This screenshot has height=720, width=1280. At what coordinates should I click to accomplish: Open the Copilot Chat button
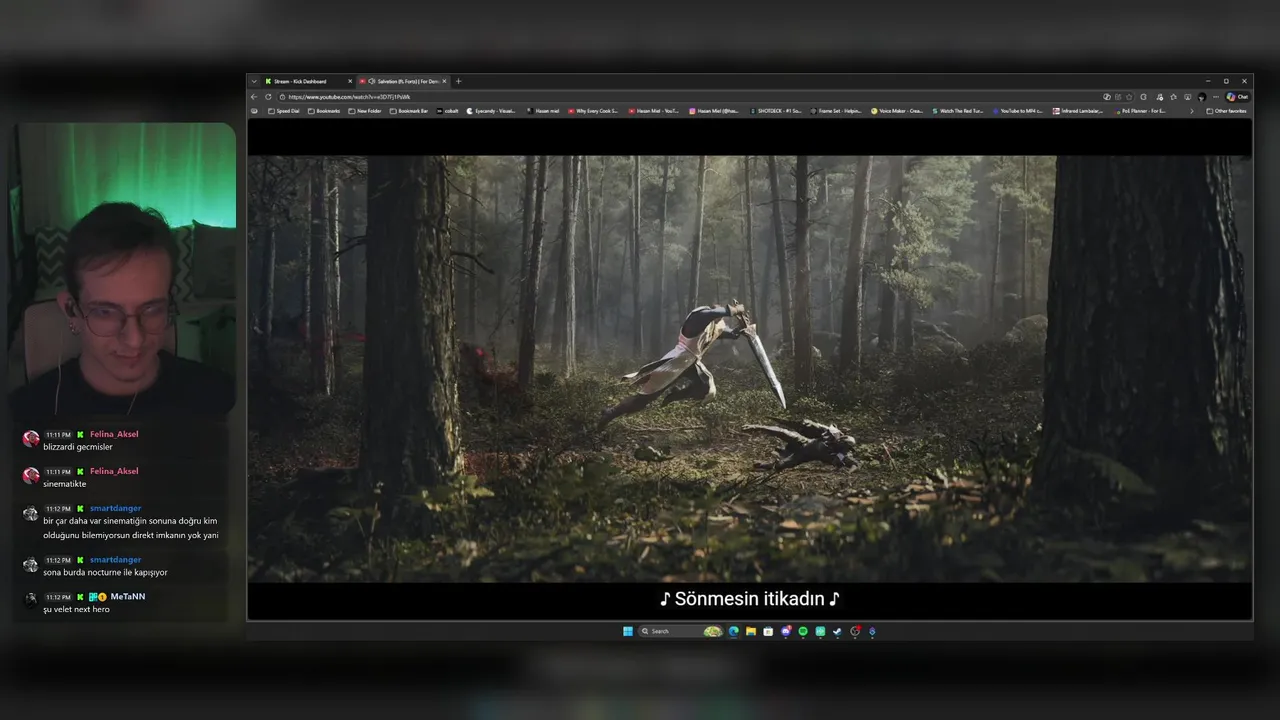tap(1238, 97)
